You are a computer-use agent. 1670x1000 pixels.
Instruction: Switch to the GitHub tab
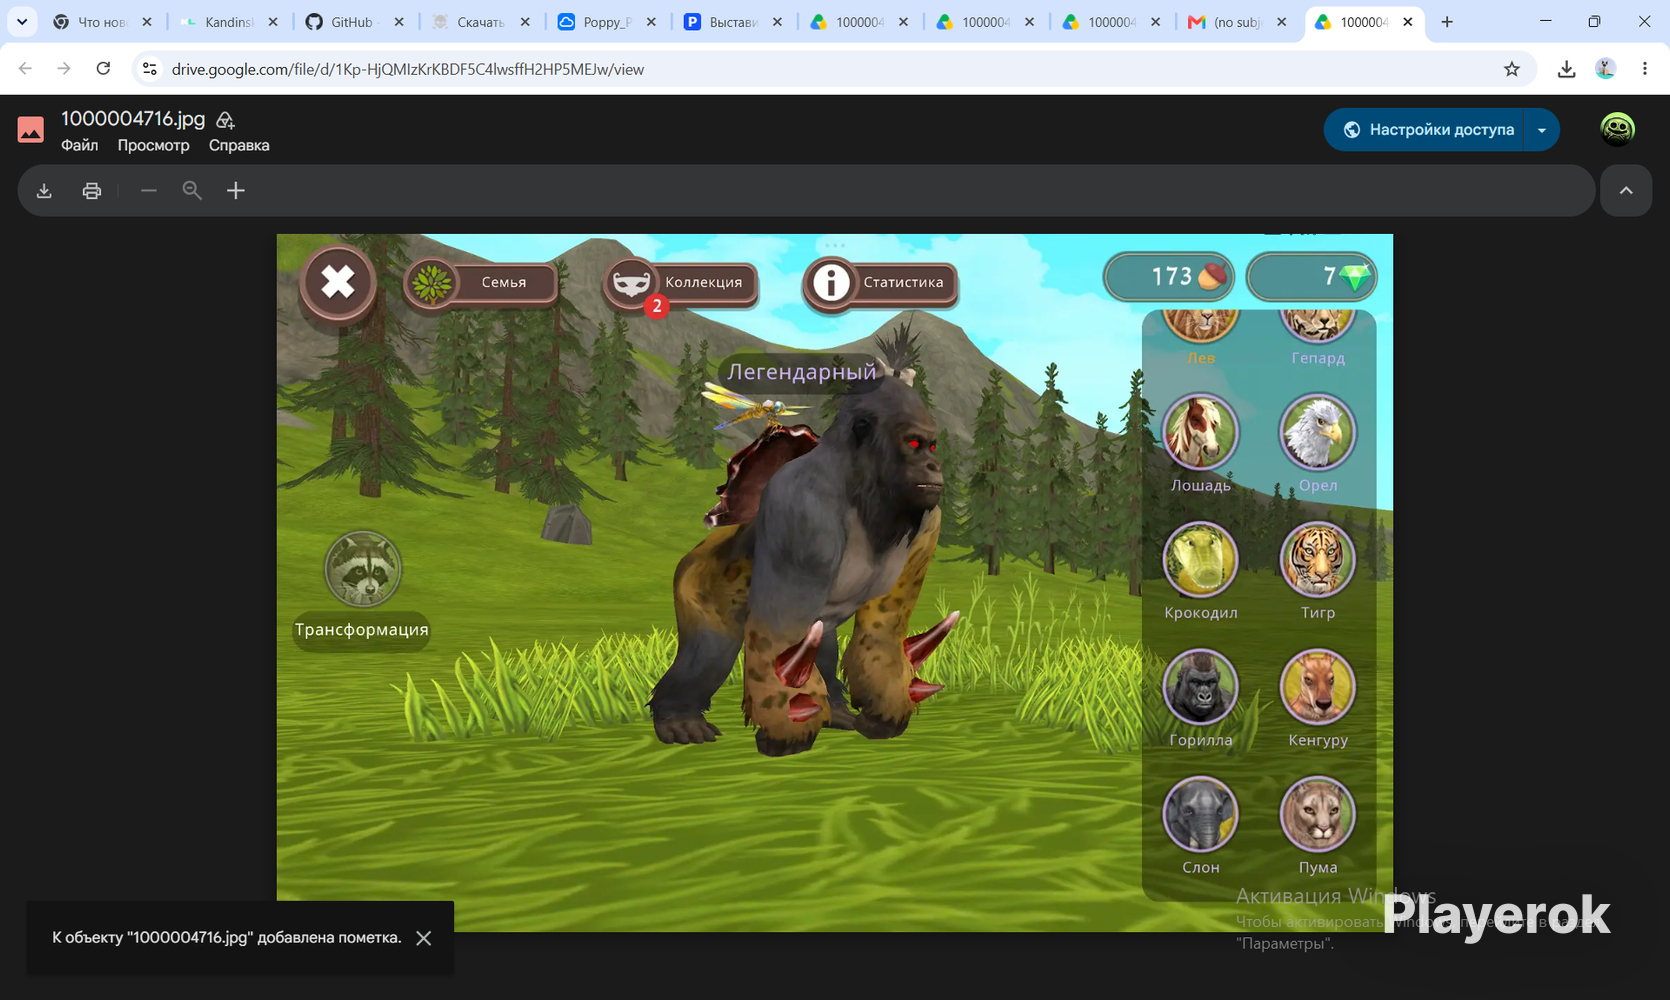click(x=343, y=22)
